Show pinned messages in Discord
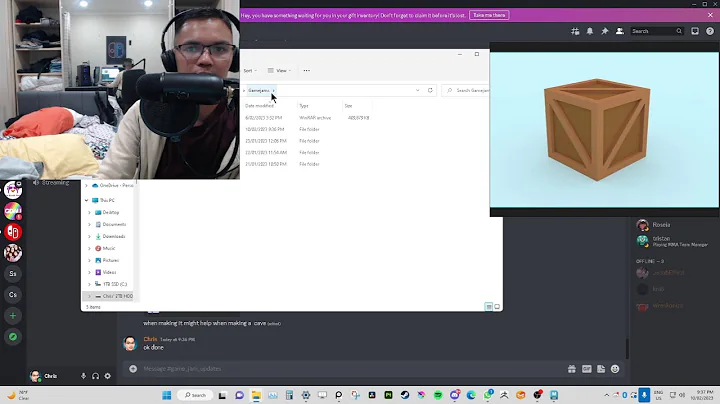Image resolution: width=720 pixels, height=404 pixels. (x=605, y=31)
